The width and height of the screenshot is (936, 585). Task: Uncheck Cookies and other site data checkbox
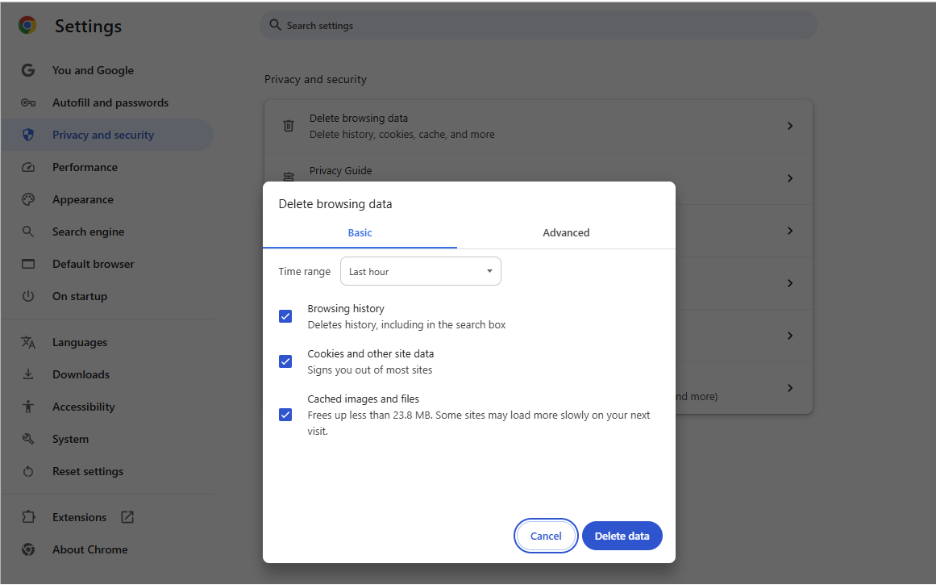pyautogui.click(x=285, y=362)
